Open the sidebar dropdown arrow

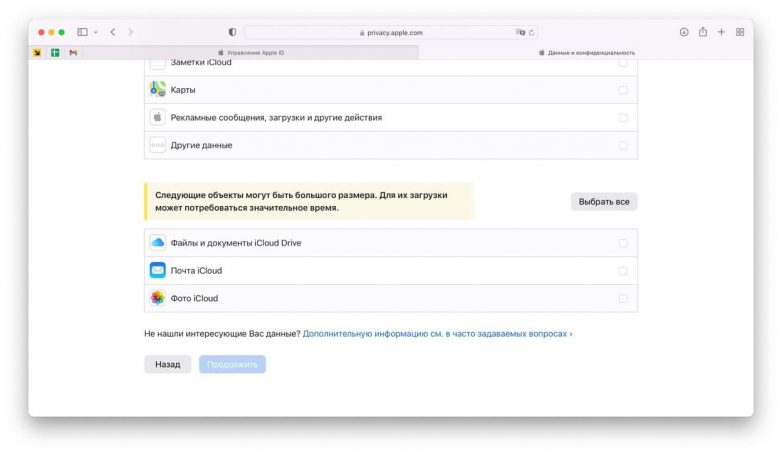pos(95,32)
